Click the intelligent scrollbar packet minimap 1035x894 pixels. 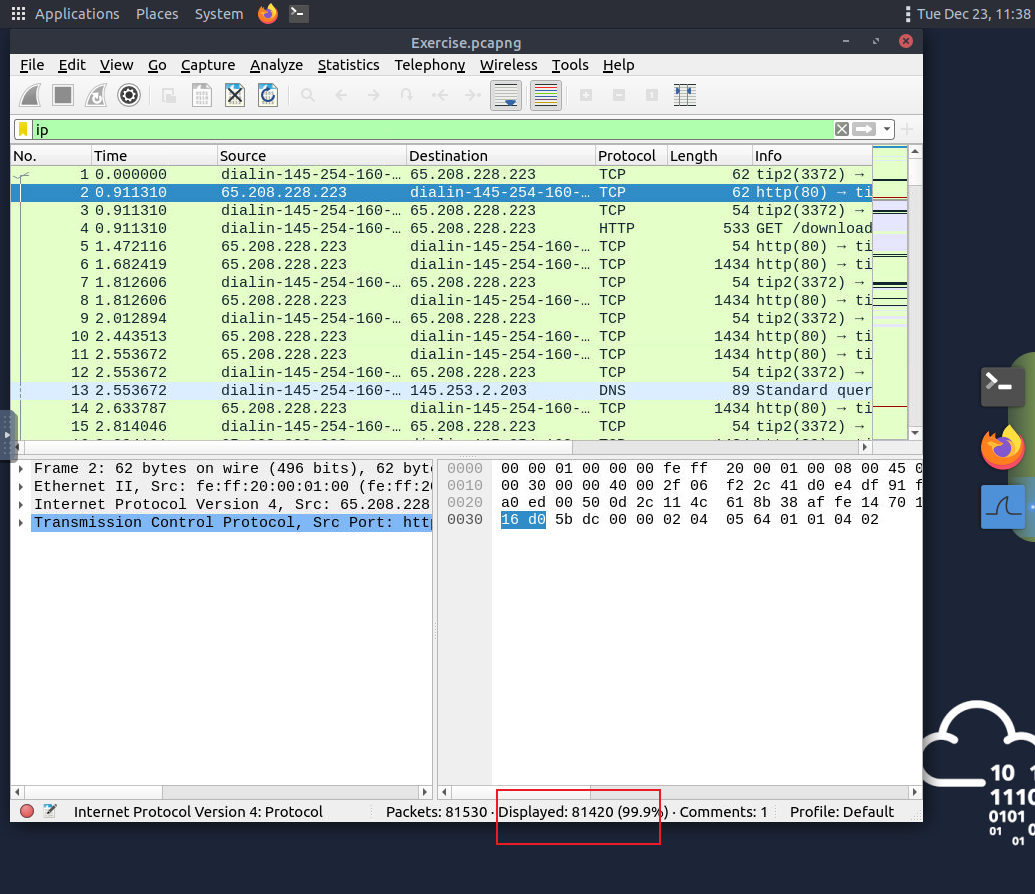coord(890,292)
